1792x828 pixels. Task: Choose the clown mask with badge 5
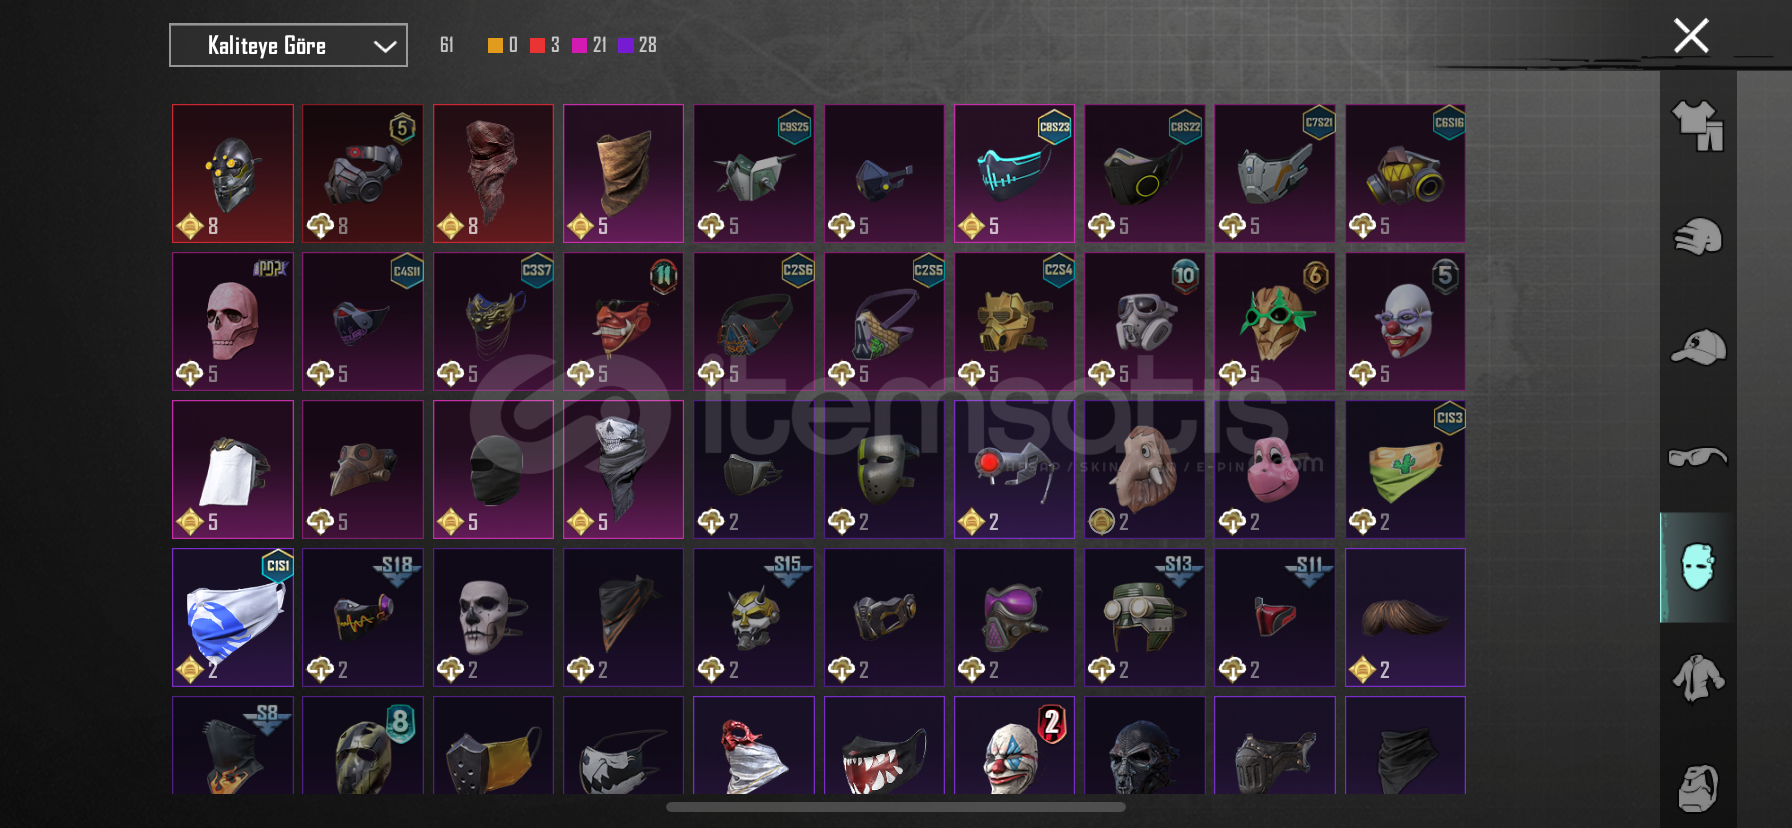1405,321
